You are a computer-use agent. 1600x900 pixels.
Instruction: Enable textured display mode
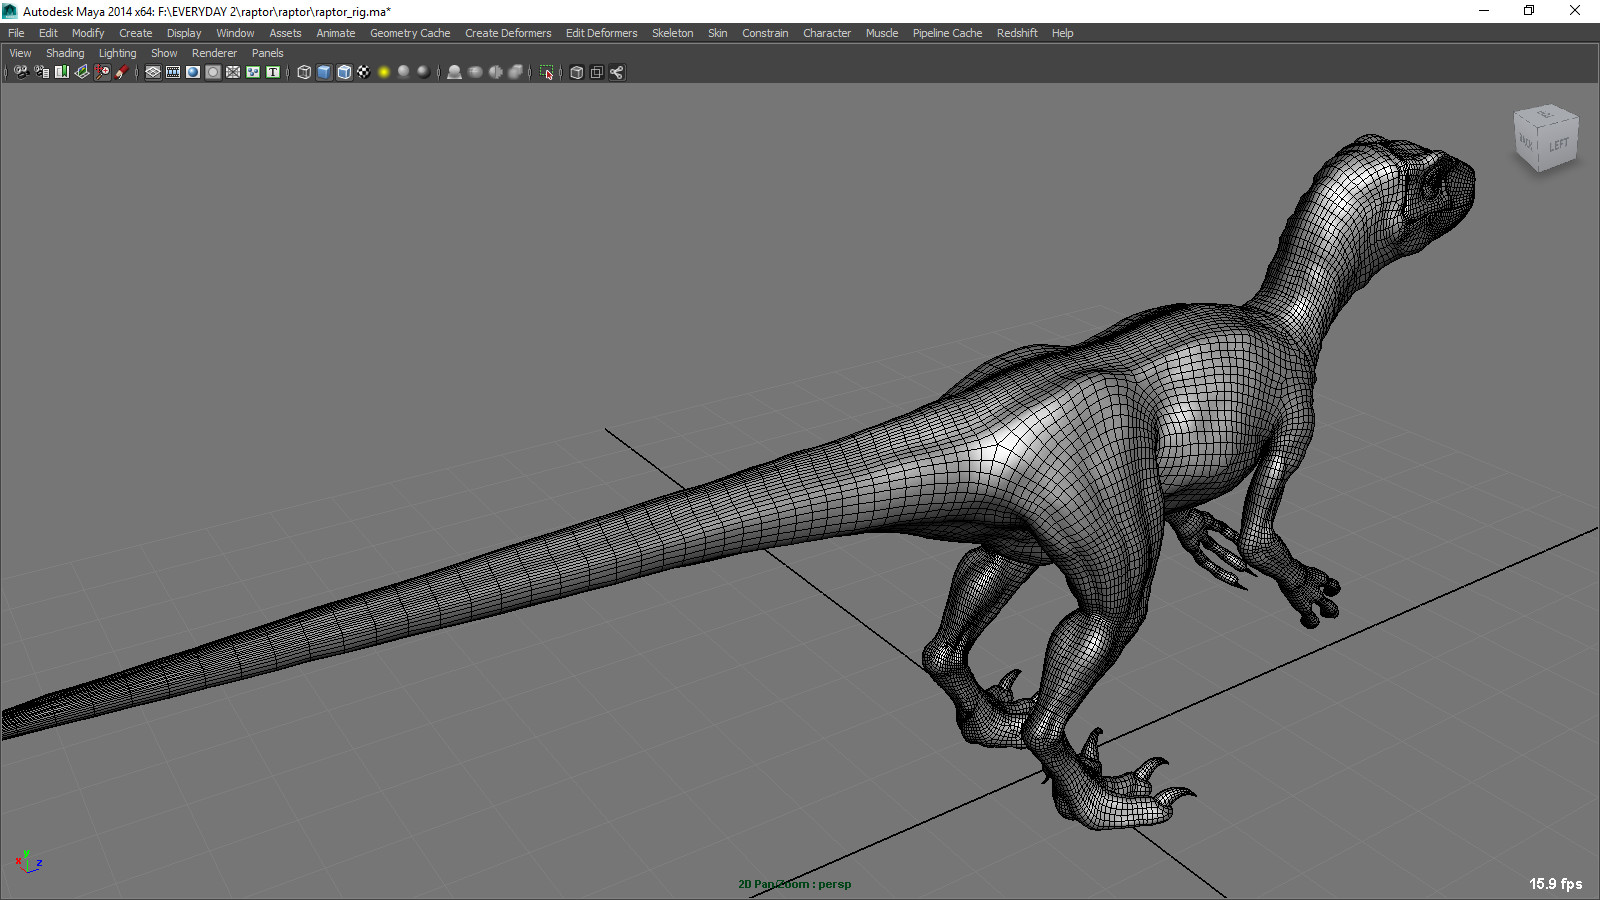coord(364,72)
